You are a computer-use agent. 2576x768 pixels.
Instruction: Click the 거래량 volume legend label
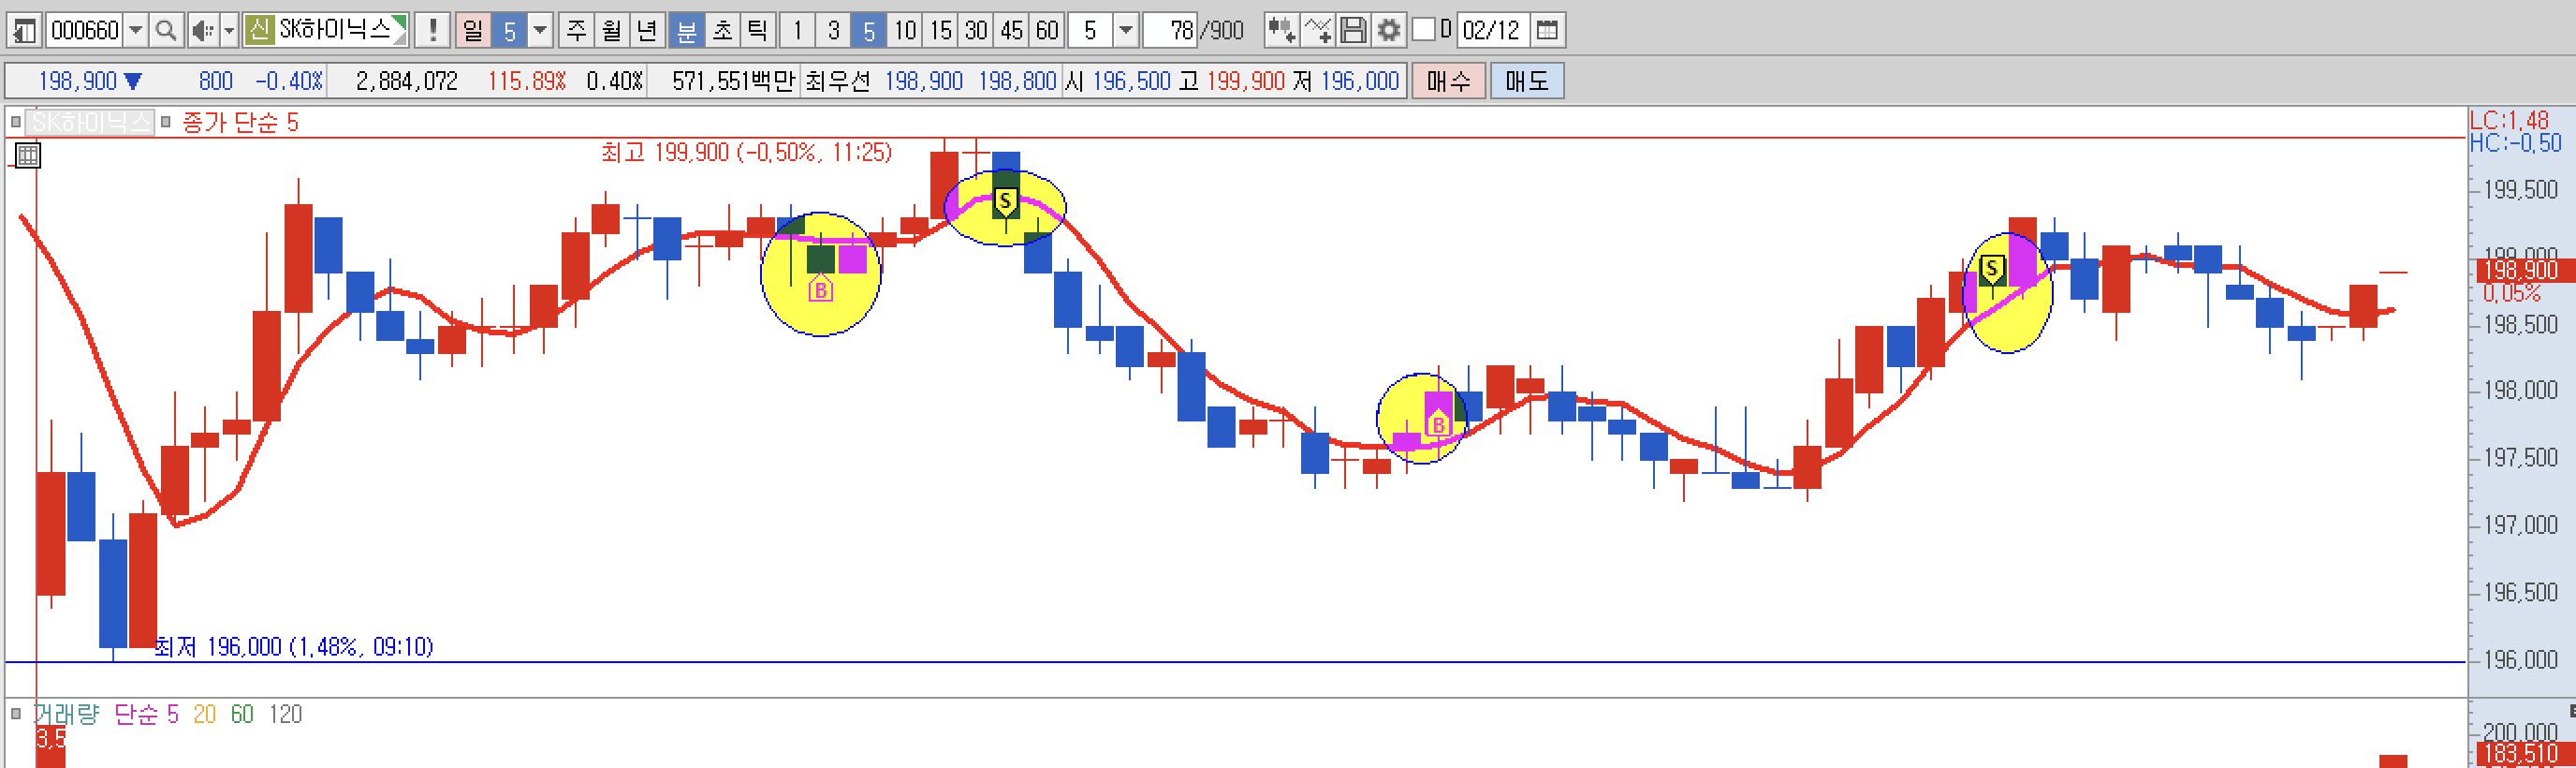(67, 714)
